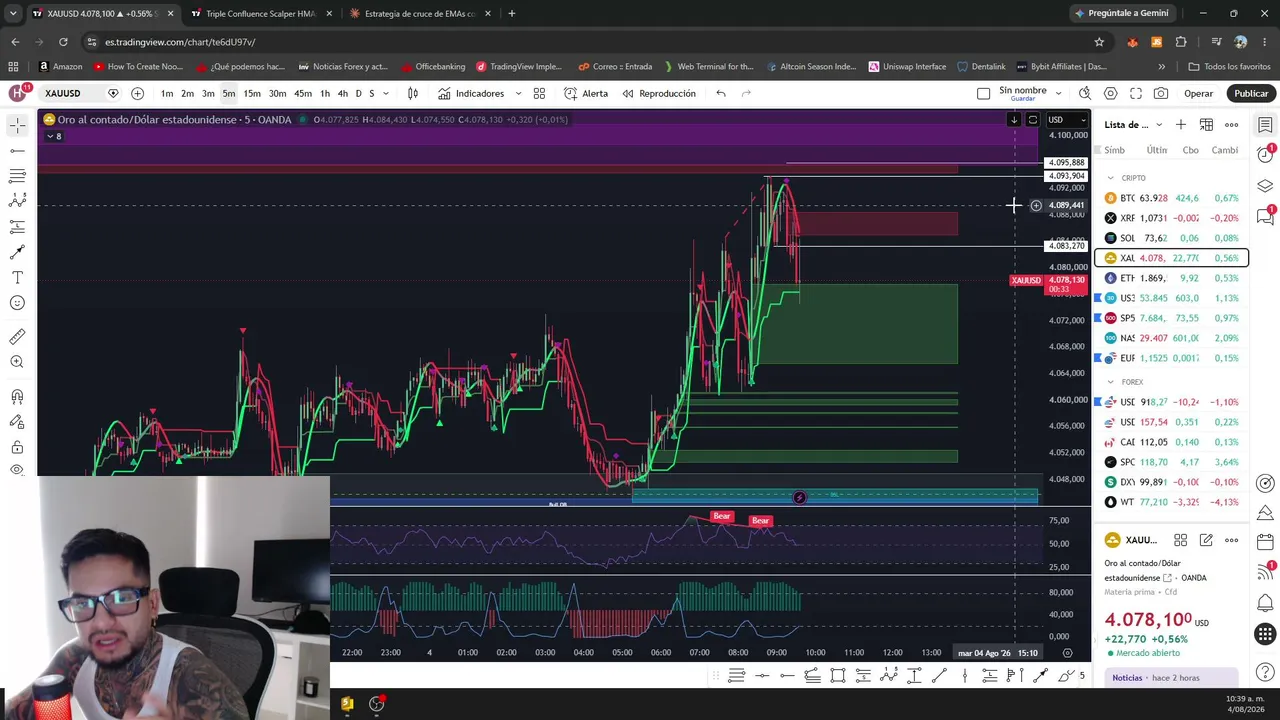Viewport: 1280px width, 720px height.
Task: Switch to the 45m timeframe
Action: coord(302,93)
